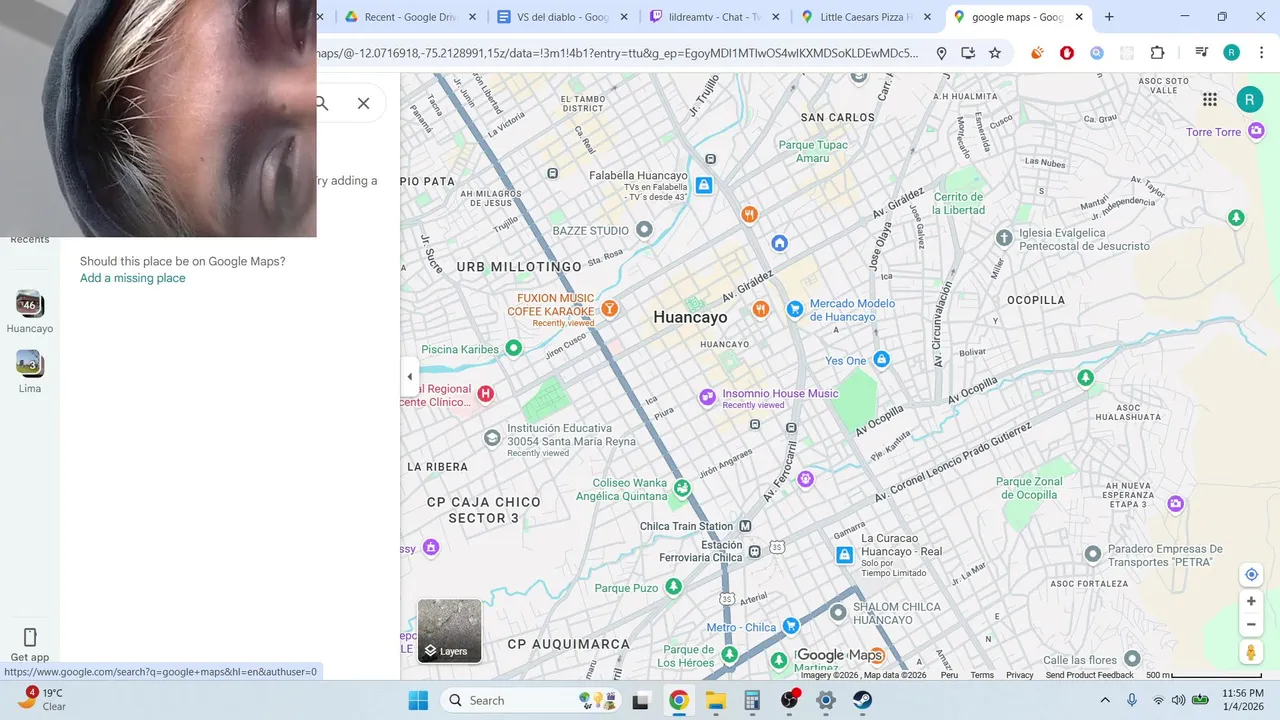The width and height of the screenshot is (1280, 720).
Task: Open the Chrome profile avatar
Action: click(x=1232, y=53)
